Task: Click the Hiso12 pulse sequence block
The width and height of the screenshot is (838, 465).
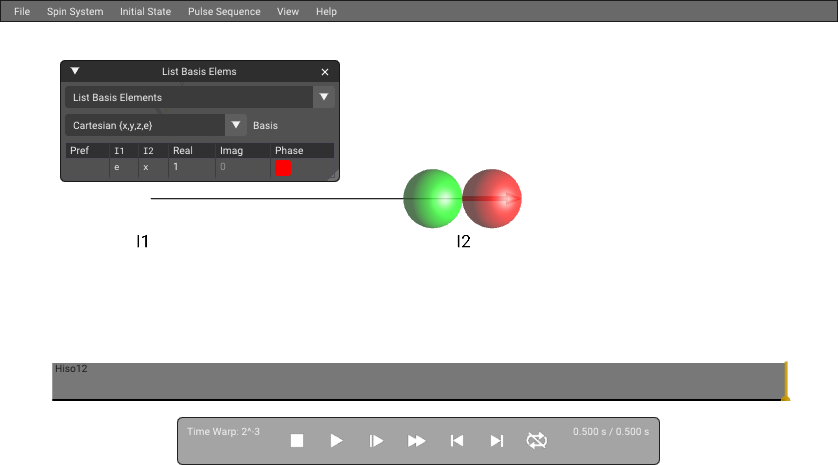Action: [x=418, y=381]
